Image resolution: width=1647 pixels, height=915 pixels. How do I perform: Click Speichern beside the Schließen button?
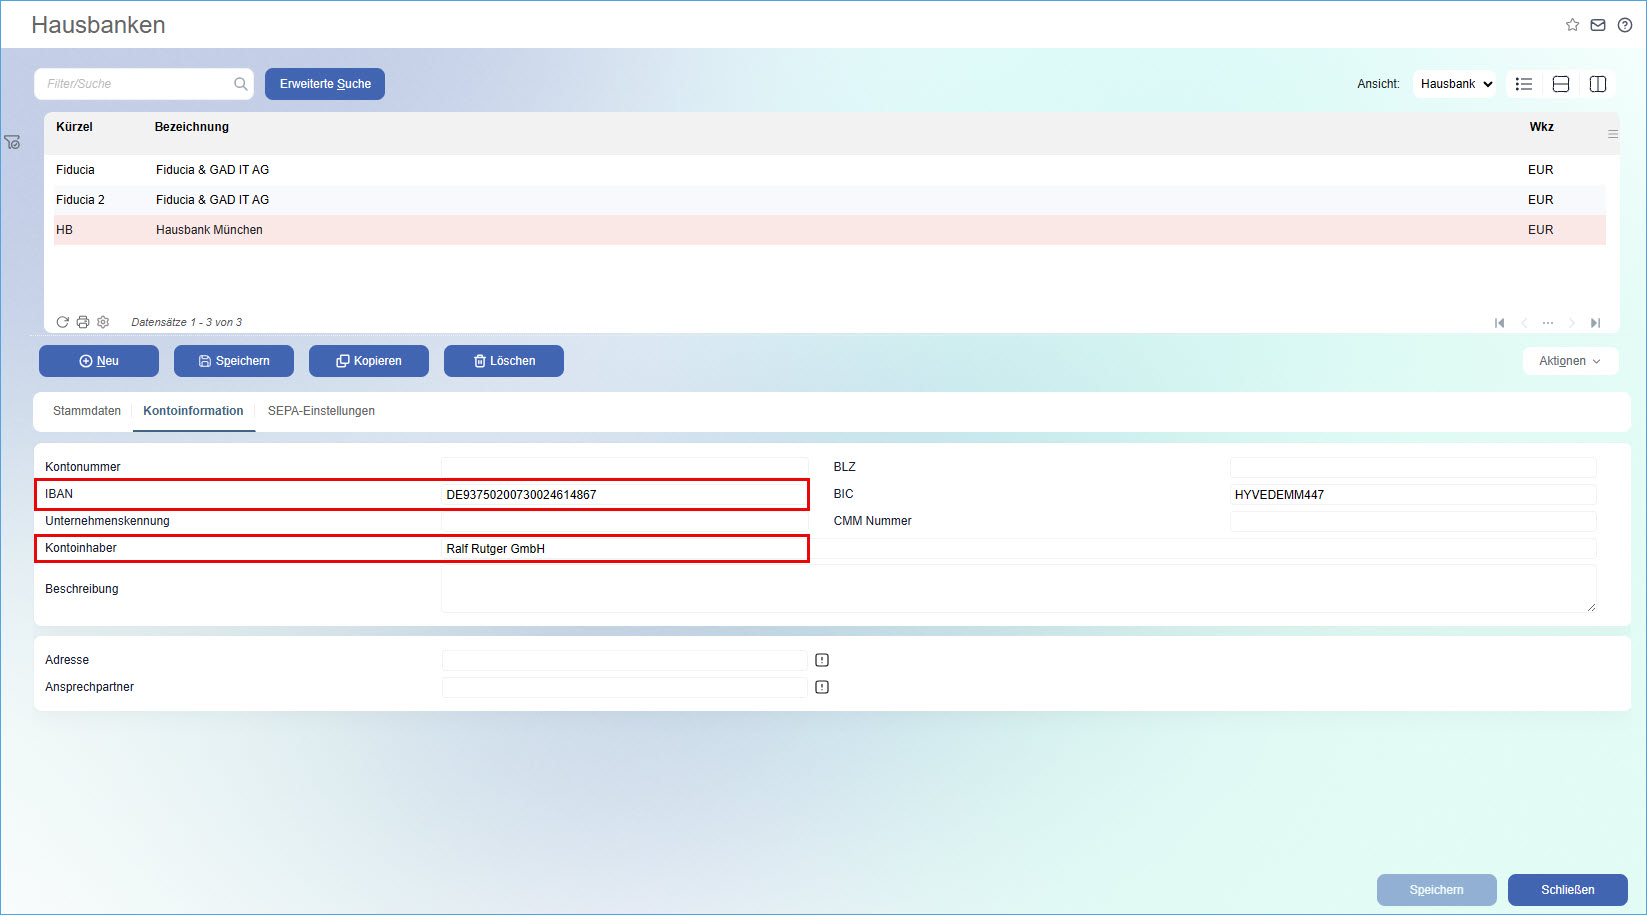click(1437, 890)
